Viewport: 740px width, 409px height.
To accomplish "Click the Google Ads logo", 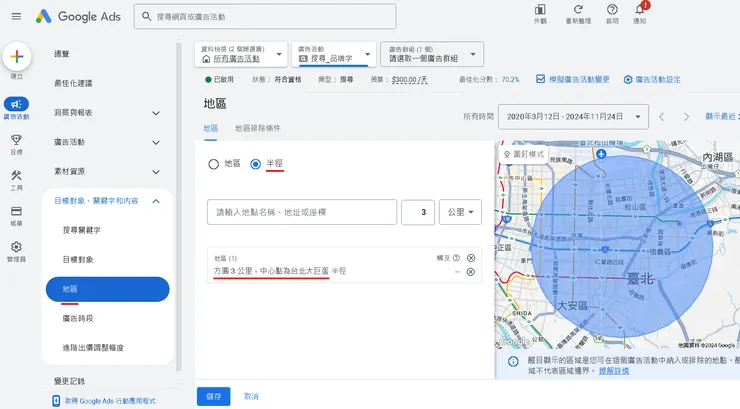I will [78, 17].
